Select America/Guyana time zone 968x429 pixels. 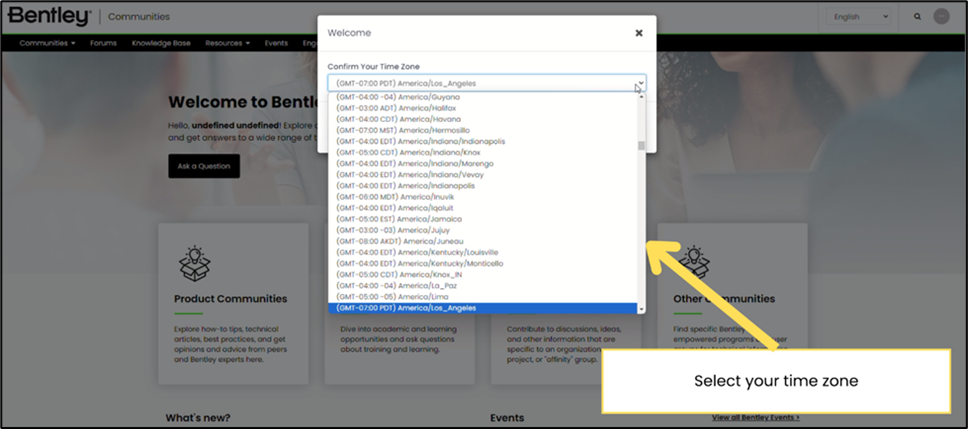(482, 97)
